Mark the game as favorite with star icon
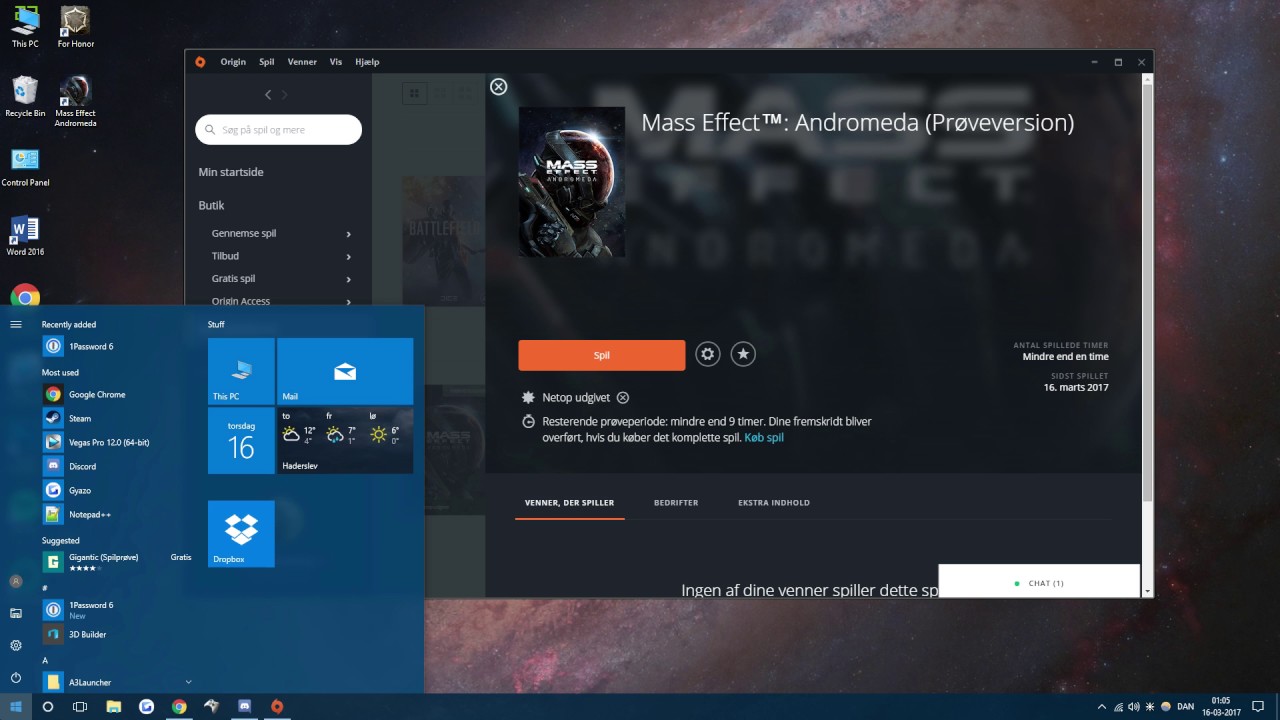1280x720 pixels. click(x=742, y=354)
